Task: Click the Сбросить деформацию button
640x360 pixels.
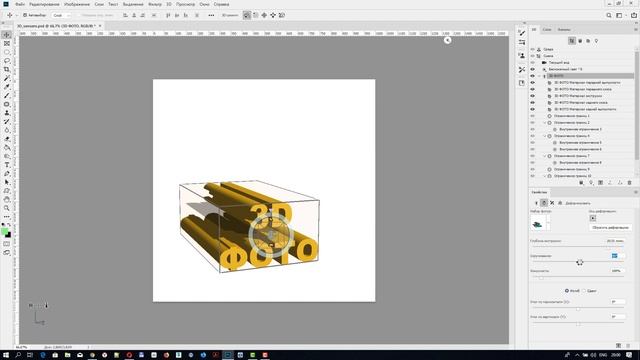Action: (x=610, y=227)
